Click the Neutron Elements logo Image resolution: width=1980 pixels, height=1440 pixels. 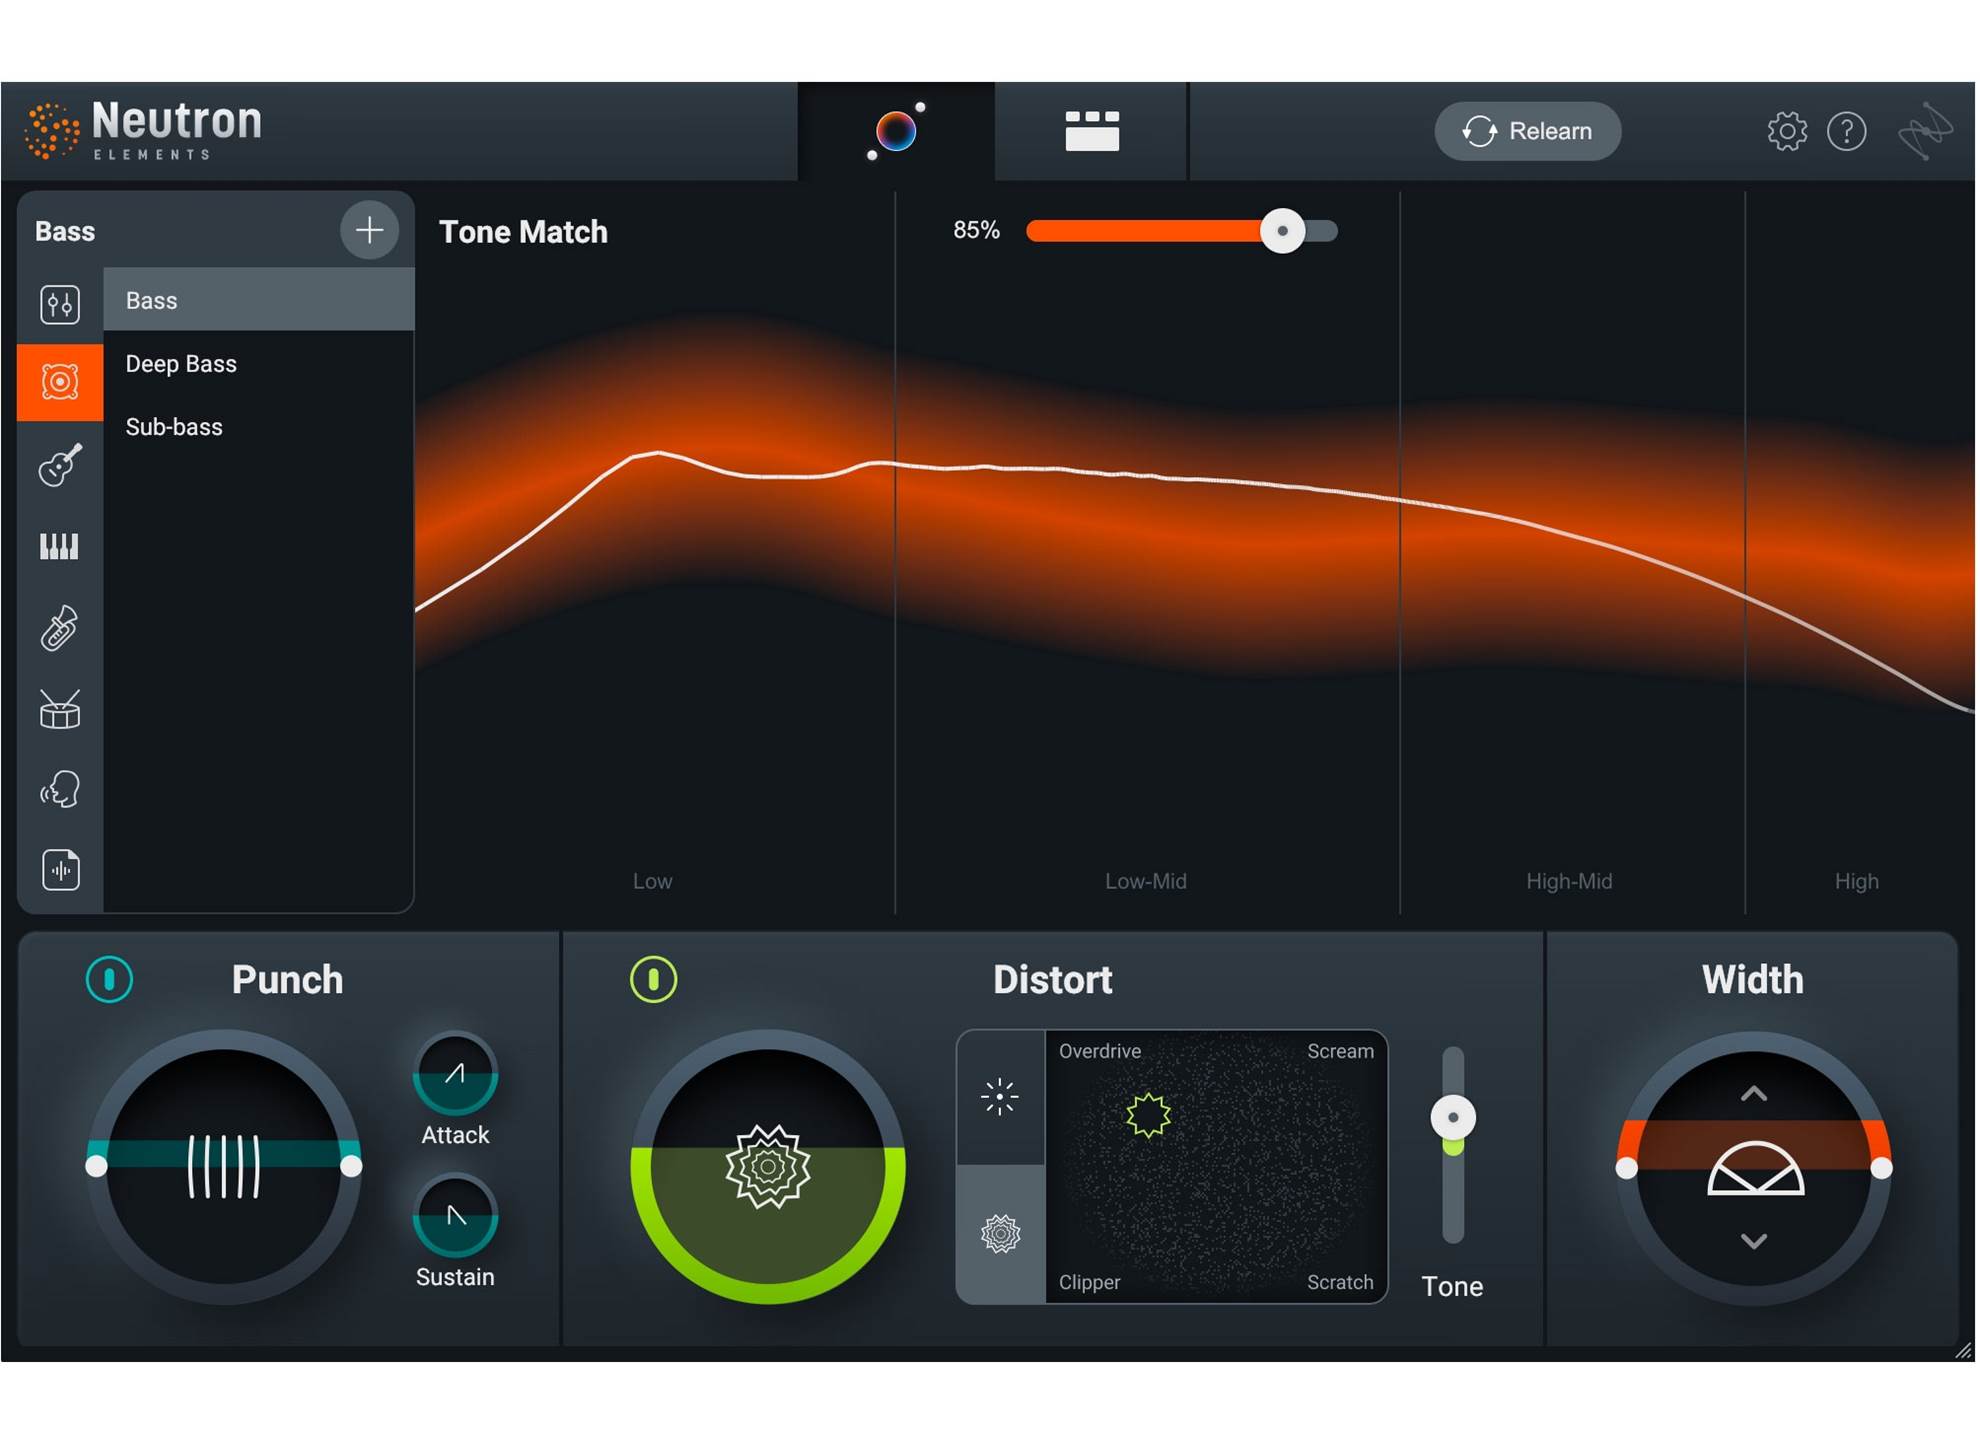(144, 131)
